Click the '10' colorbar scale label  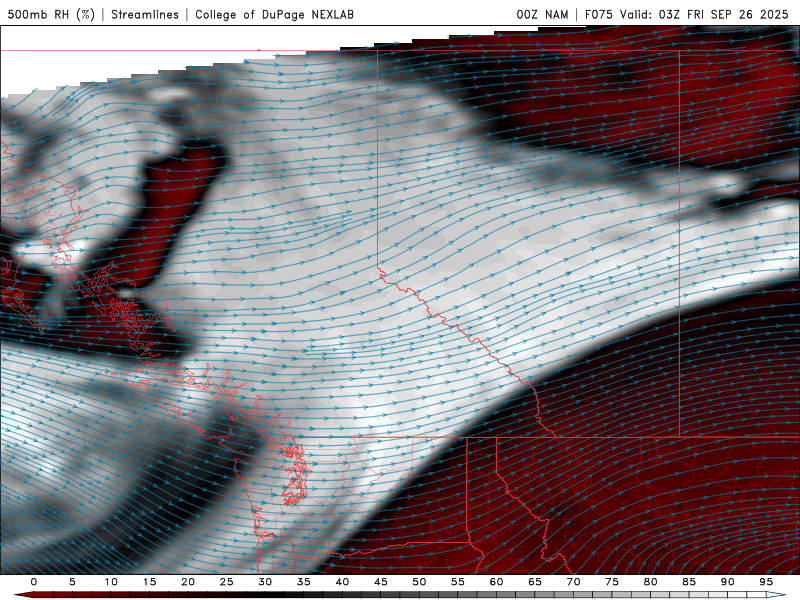[111, 582]
